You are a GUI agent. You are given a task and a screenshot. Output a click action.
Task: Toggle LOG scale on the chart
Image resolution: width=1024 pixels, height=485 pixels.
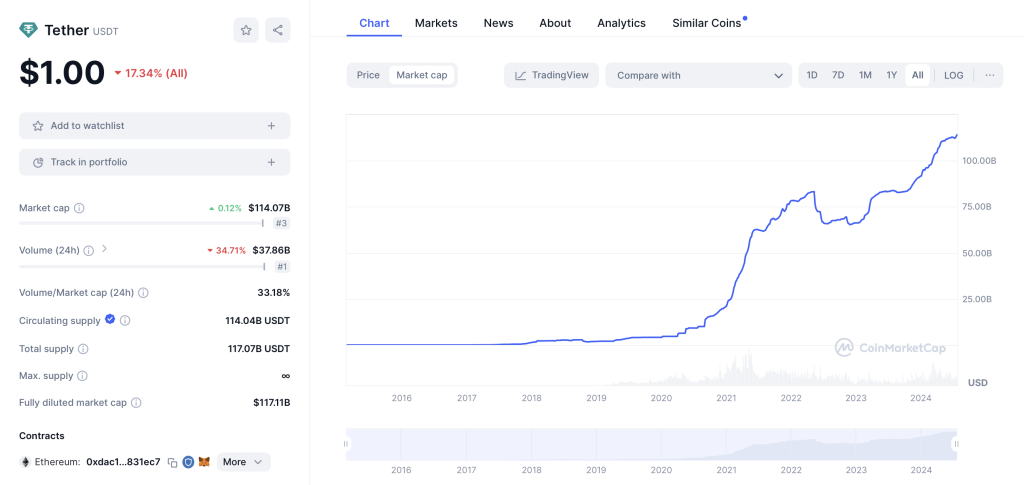(953, 75)
